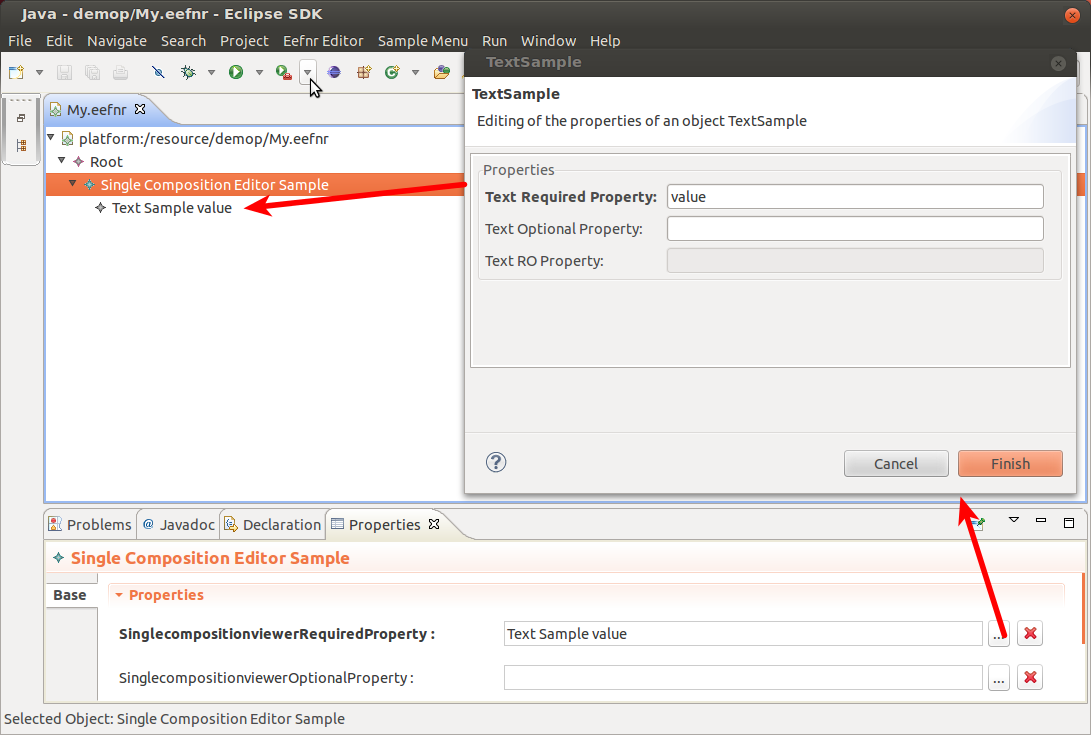Screen dimensions: 1091x735
Task: Open the Edit menu
Action: [59, 41]
